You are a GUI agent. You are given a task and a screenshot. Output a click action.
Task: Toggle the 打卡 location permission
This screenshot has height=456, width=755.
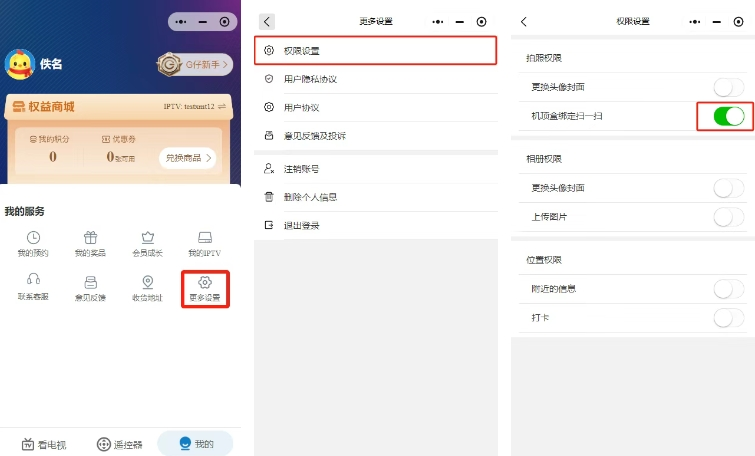point(729,318)
